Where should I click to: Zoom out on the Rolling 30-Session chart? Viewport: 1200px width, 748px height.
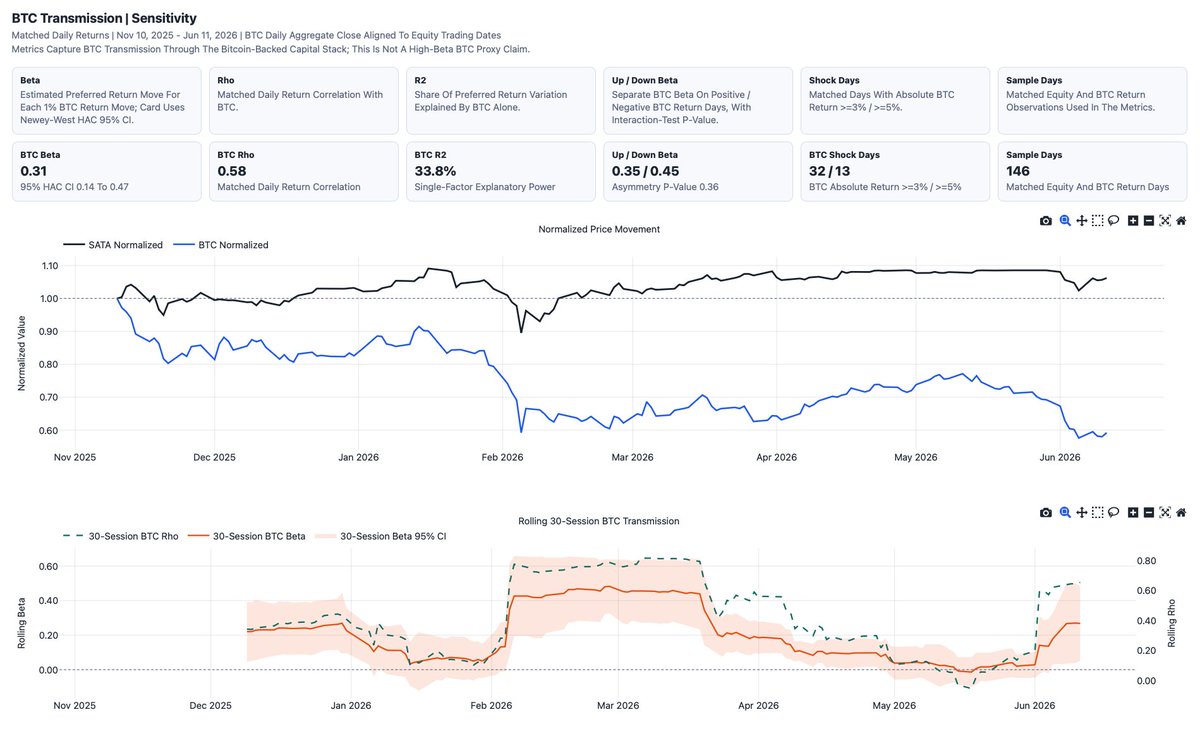tap(1149, 512)
